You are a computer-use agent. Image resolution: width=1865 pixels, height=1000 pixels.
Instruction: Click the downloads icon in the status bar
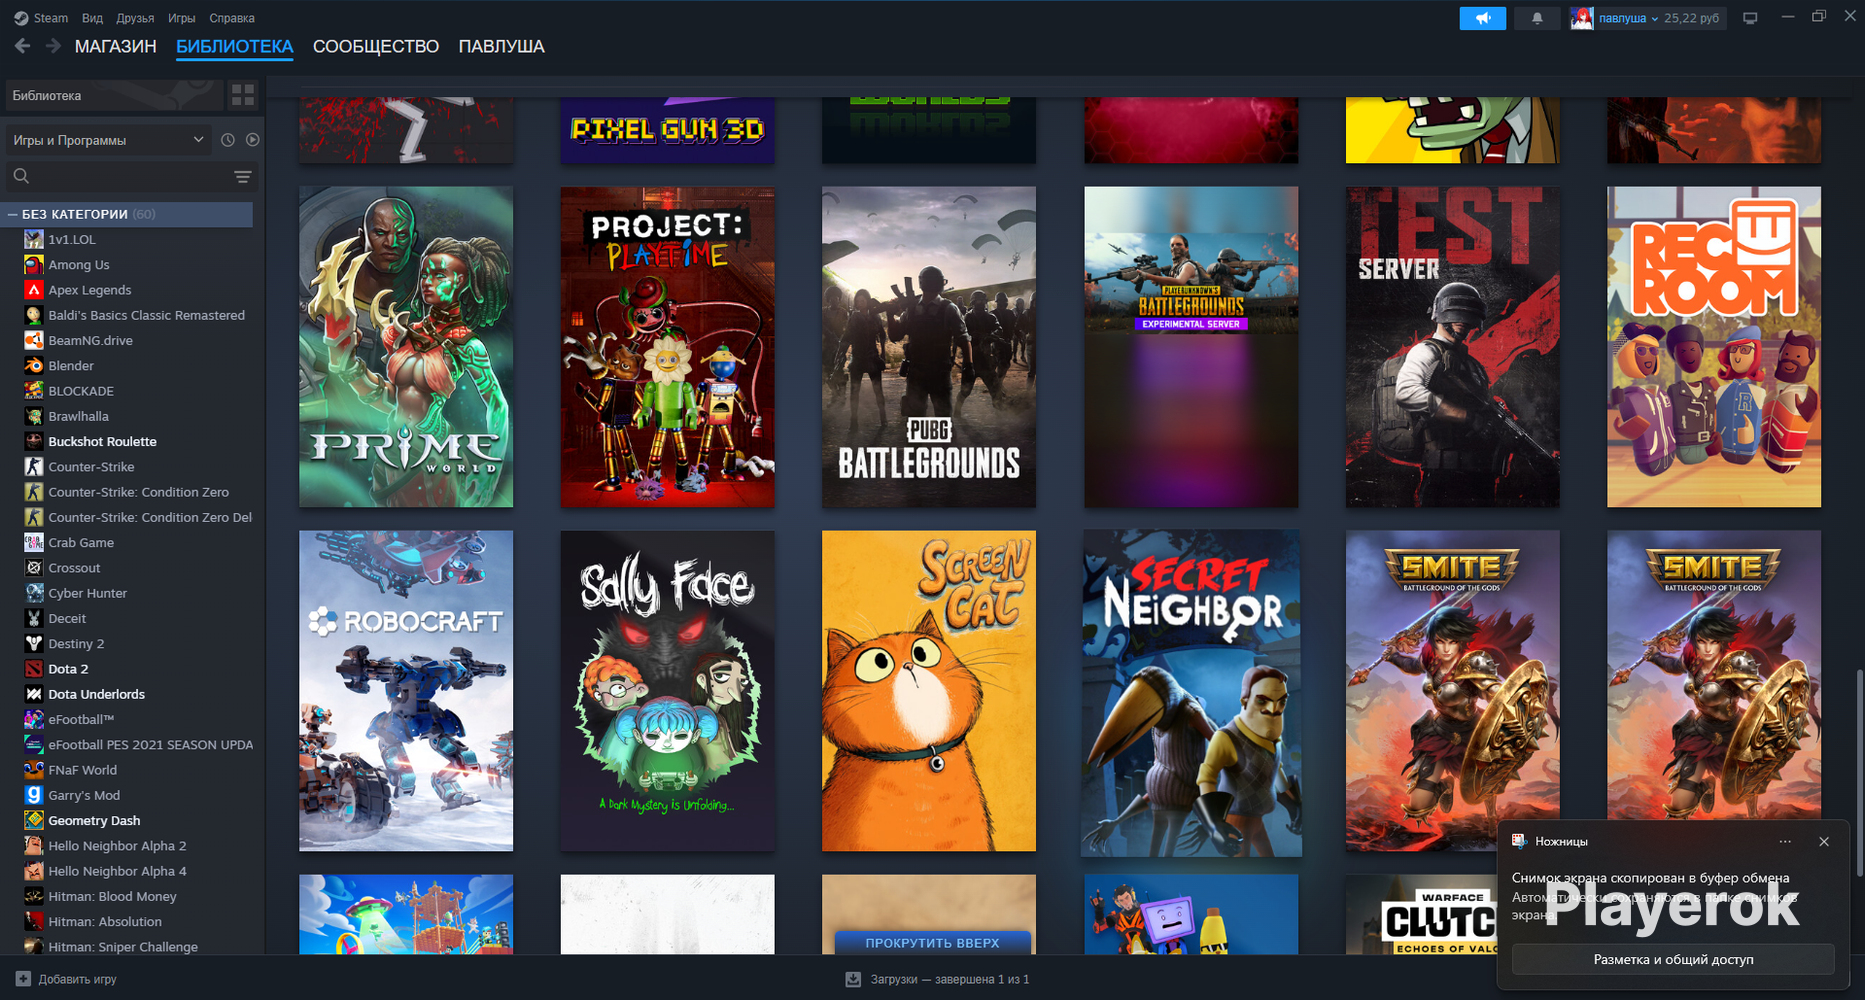[x=853, y=979]
